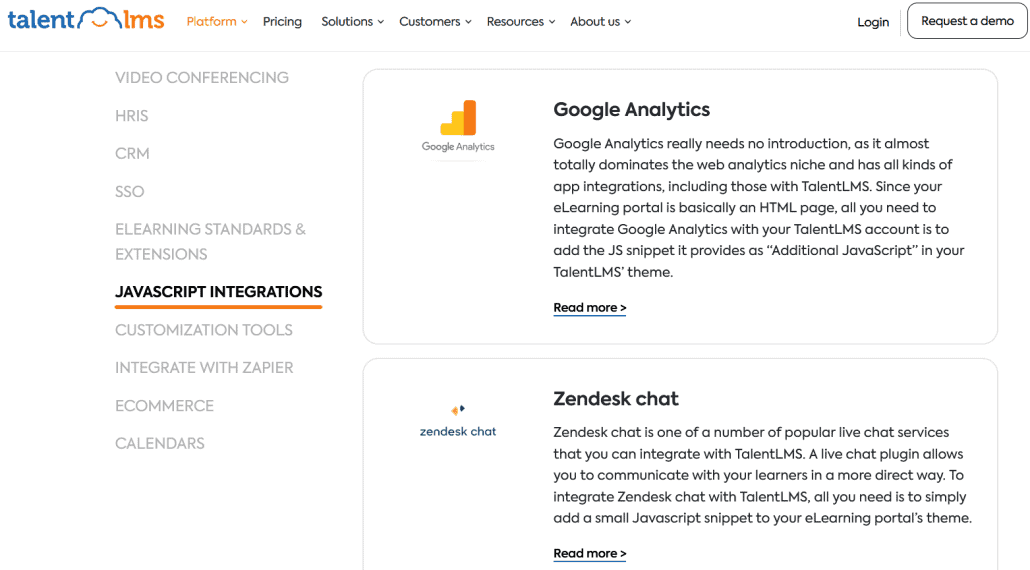Image resolution: width=1030 pixels, height=570 pixels.
Task: Click the Login link
Action: click(873, 22)
